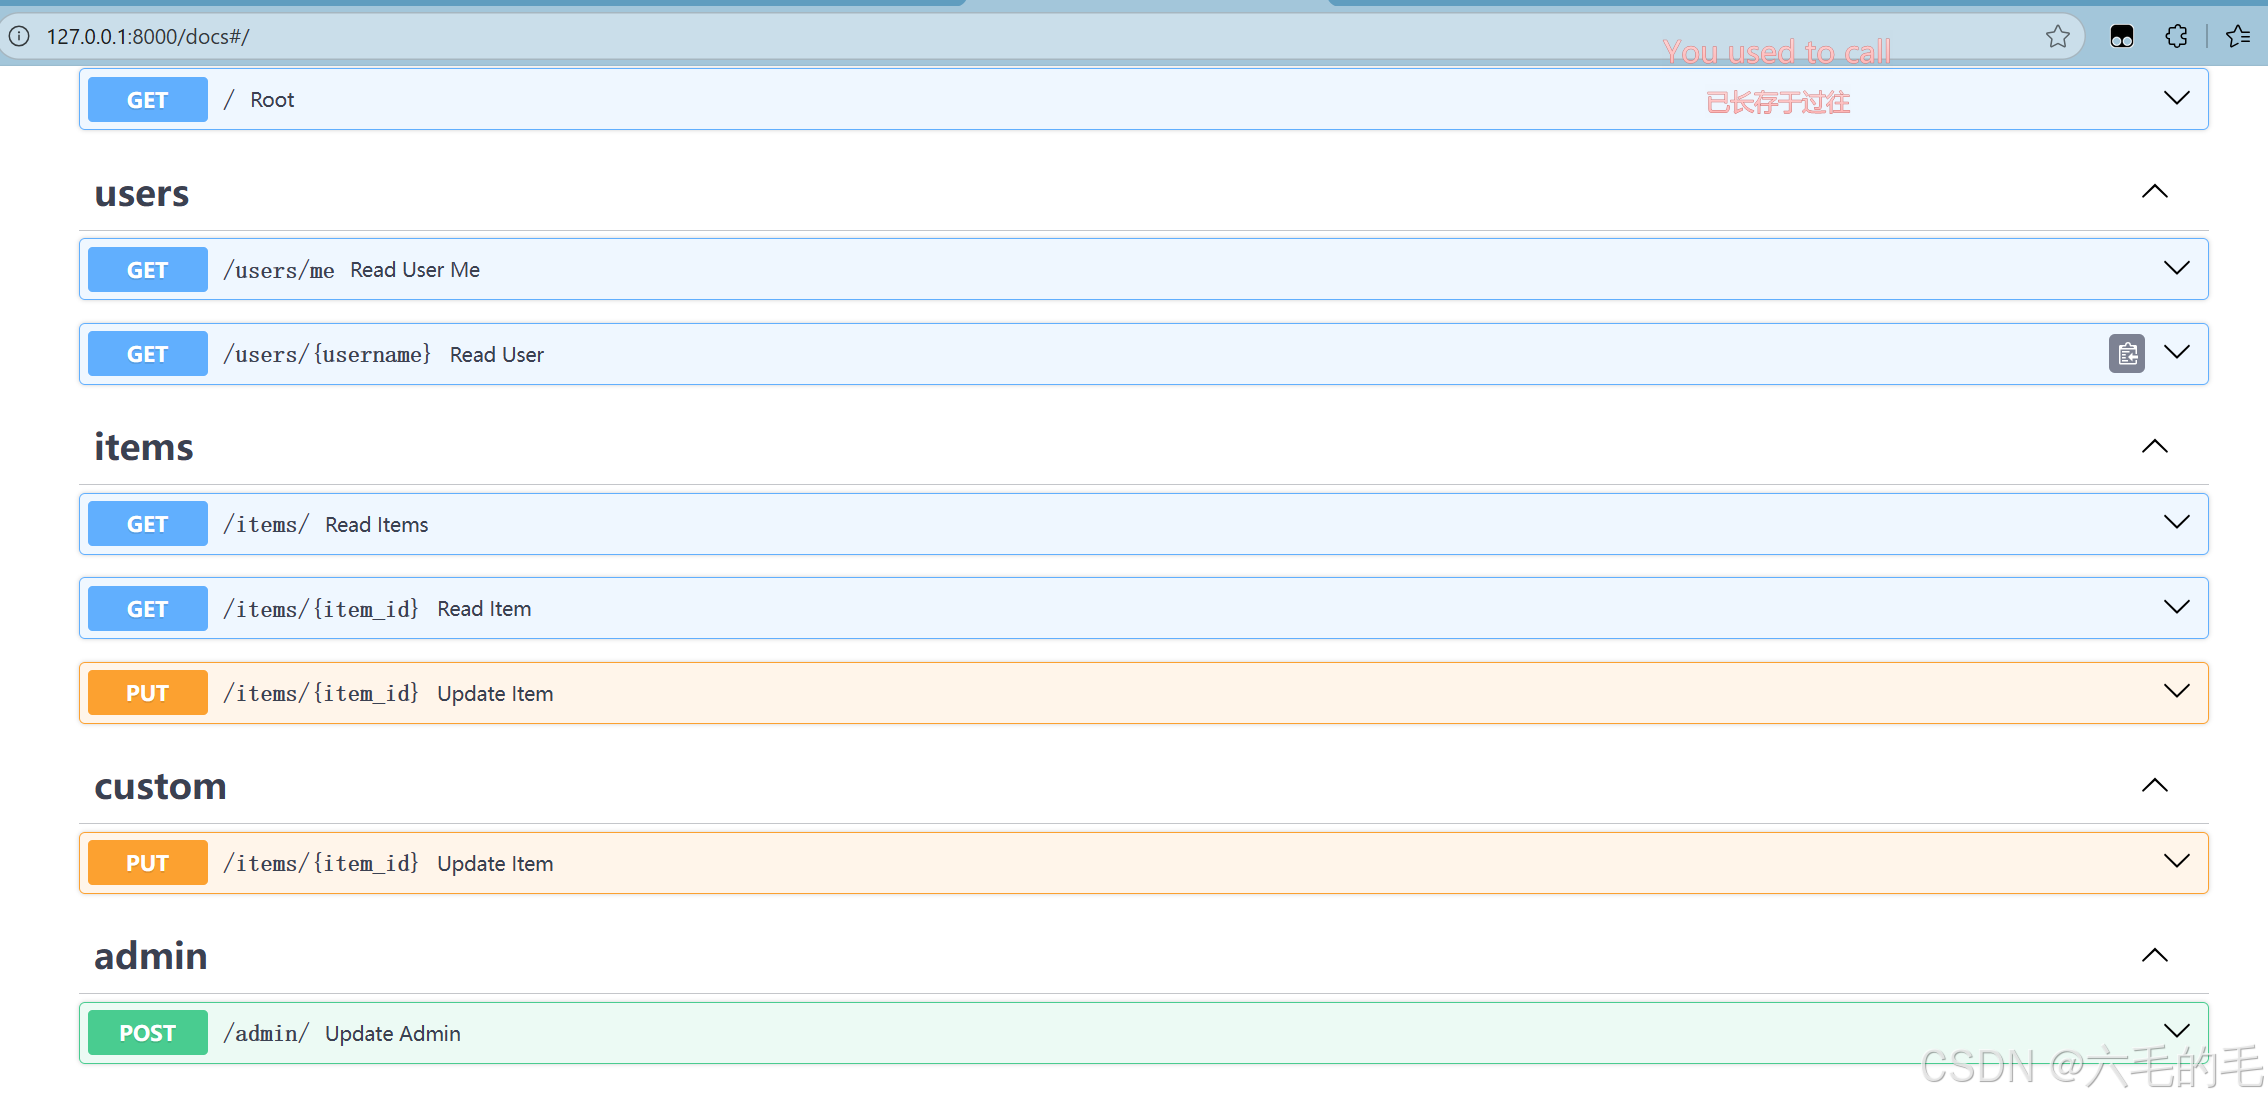Click the GET badge of /users/{username}

pos(148,354)
